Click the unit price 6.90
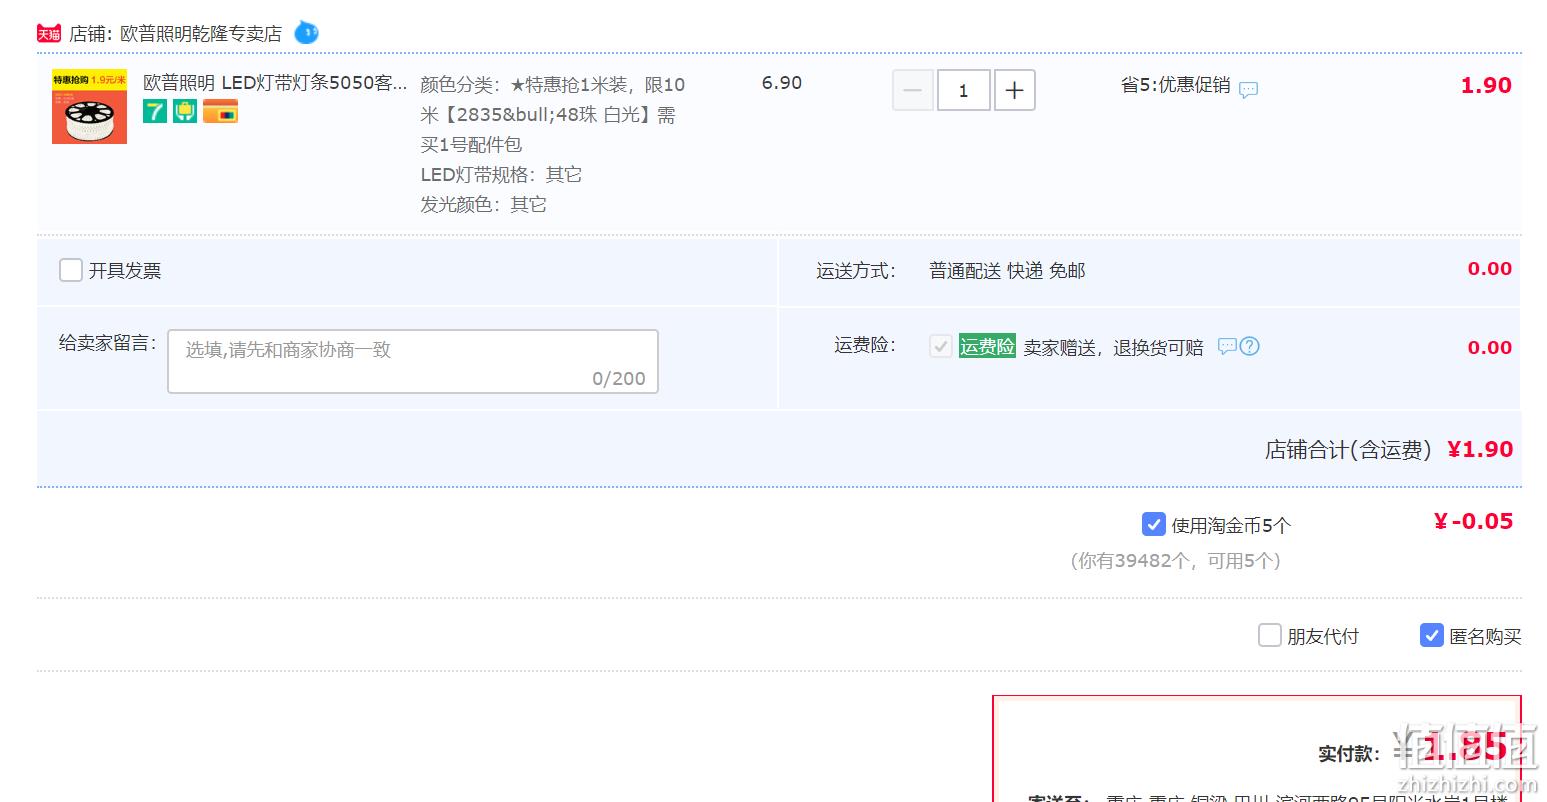 coord(782,83)
